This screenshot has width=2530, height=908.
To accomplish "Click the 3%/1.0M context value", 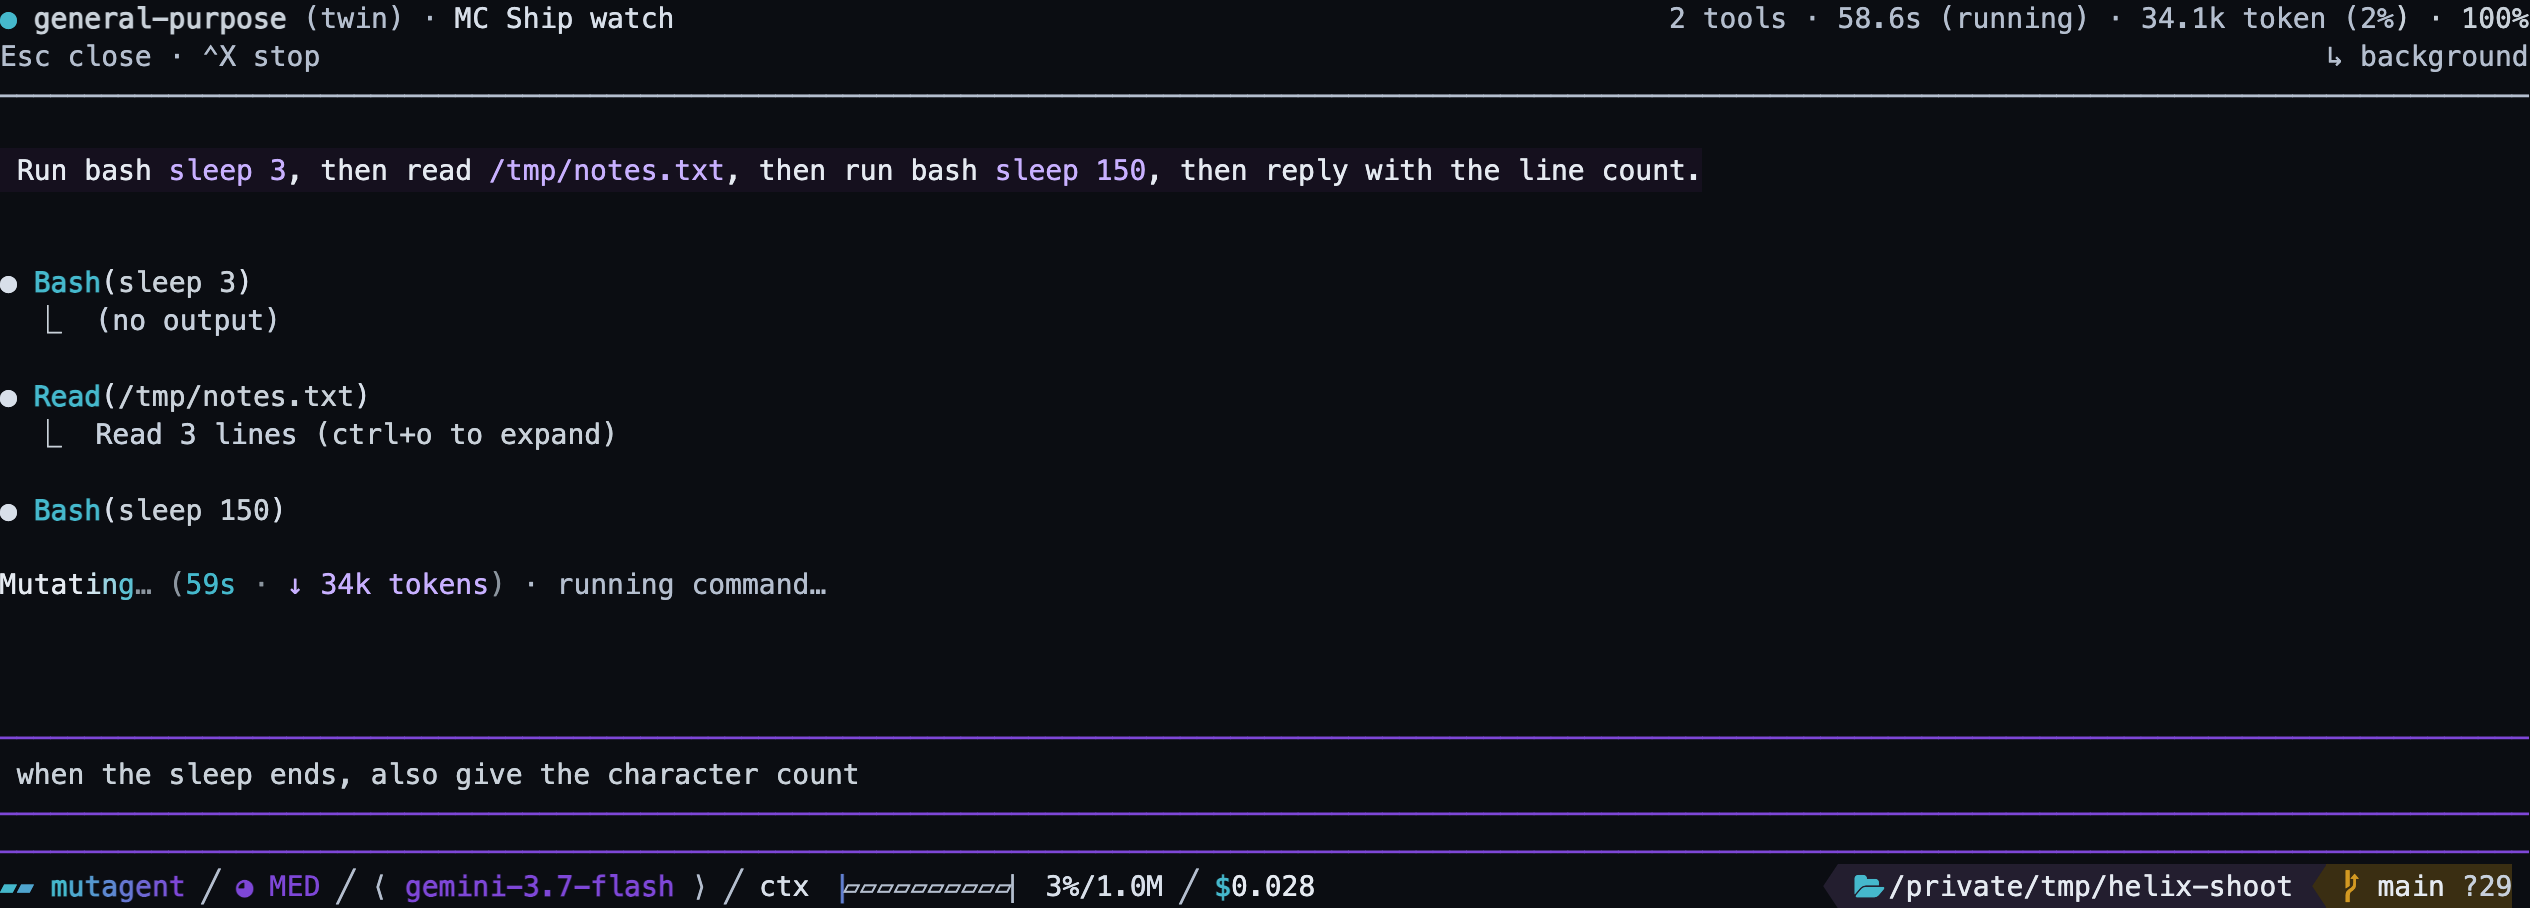I will point(1104,887).
